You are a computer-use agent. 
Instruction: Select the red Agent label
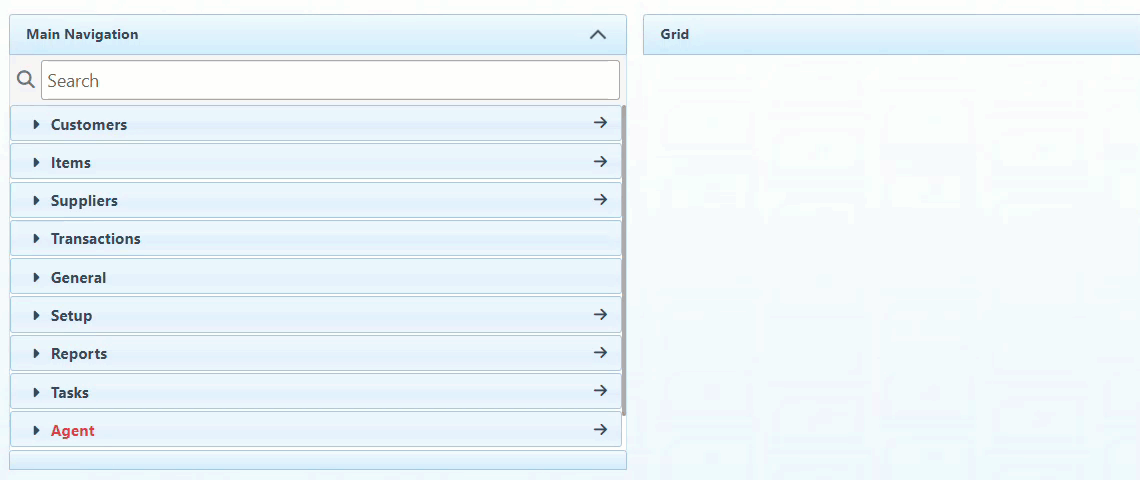pyautogui.click(x=73, y=430)
